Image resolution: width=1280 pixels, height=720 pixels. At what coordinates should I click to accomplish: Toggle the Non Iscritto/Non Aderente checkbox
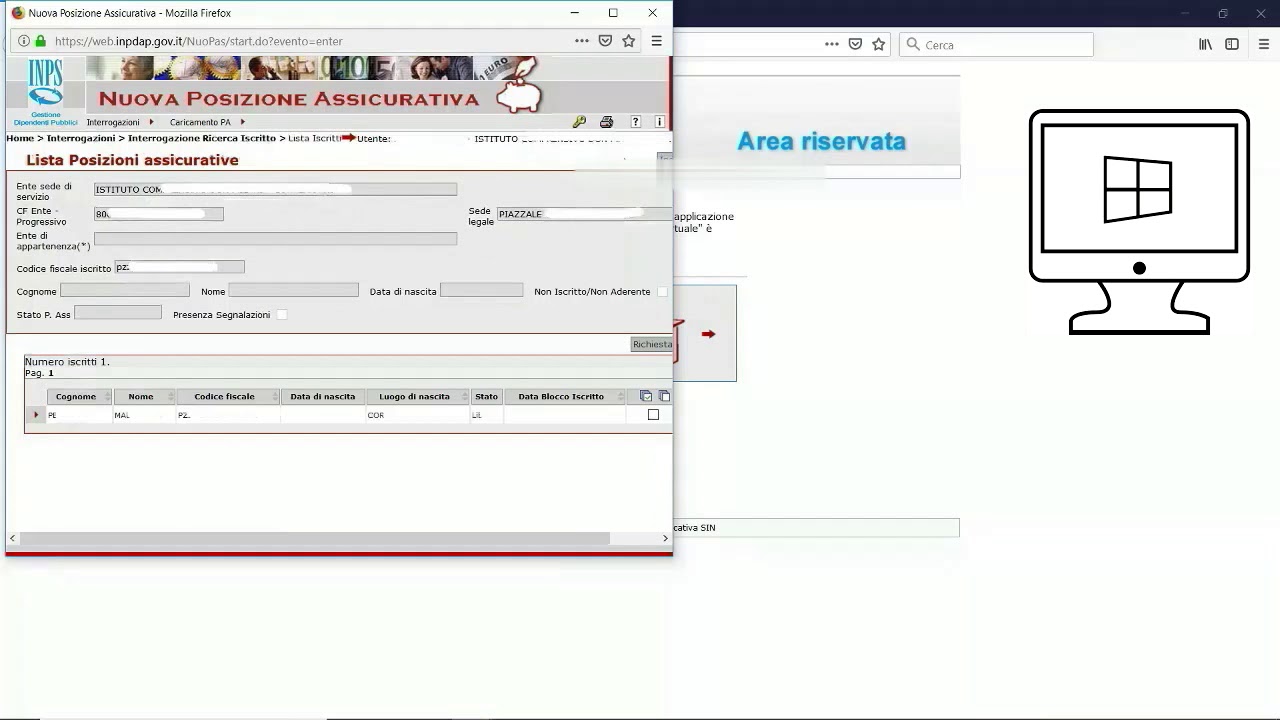662,292
